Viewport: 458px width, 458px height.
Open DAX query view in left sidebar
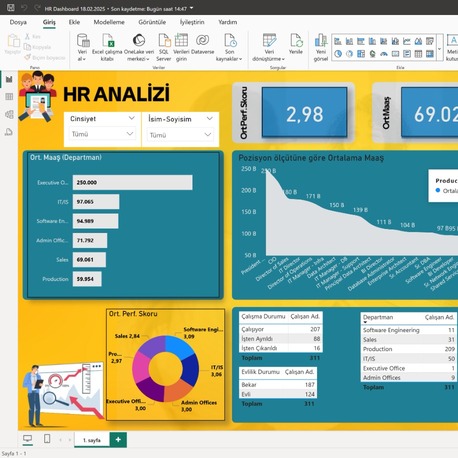pyautogui.click(x=9, y=132)
